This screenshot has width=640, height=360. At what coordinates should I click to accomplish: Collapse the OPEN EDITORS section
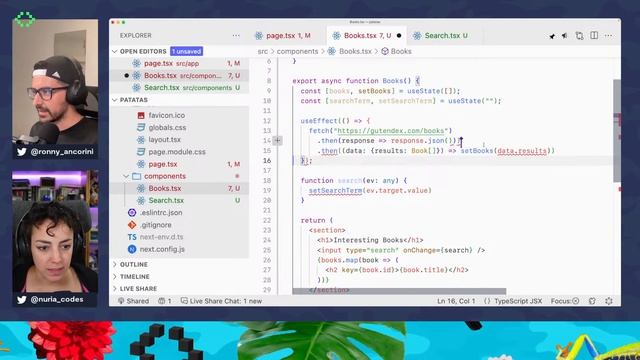115,51
